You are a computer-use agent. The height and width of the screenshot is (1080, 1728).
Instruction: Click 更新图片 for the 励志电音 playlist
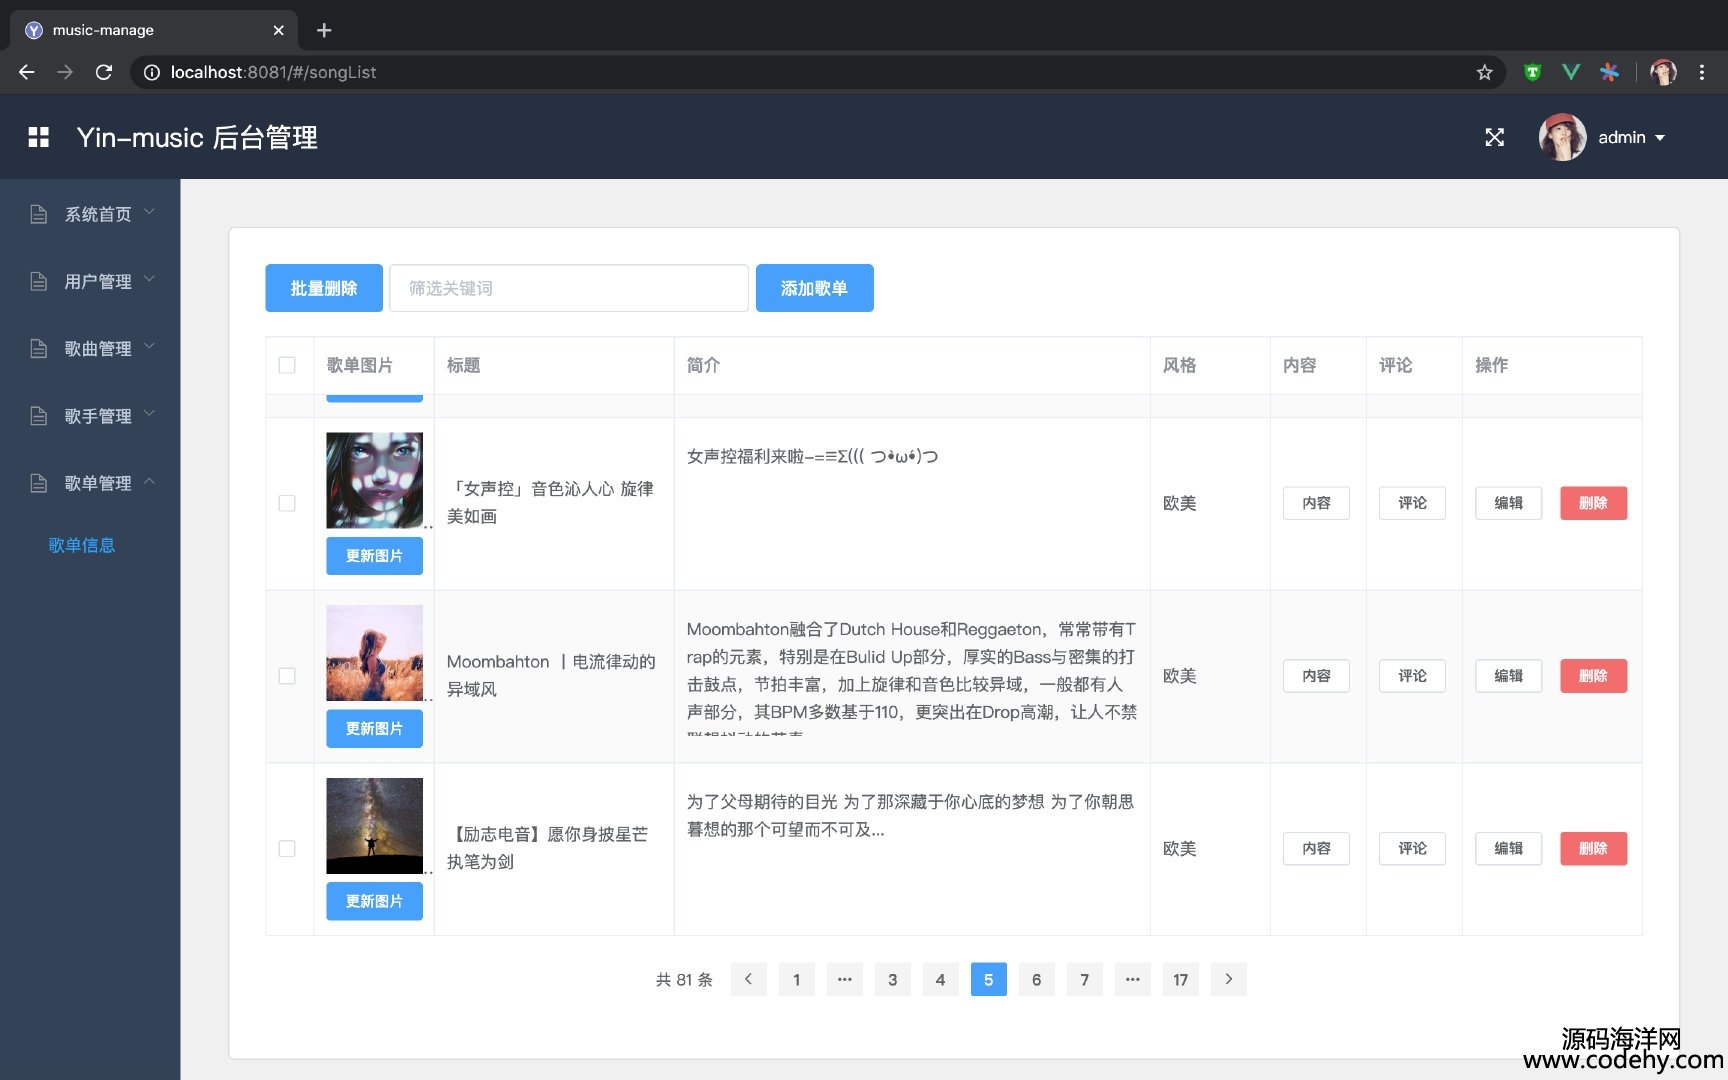[x=375, y=901]
